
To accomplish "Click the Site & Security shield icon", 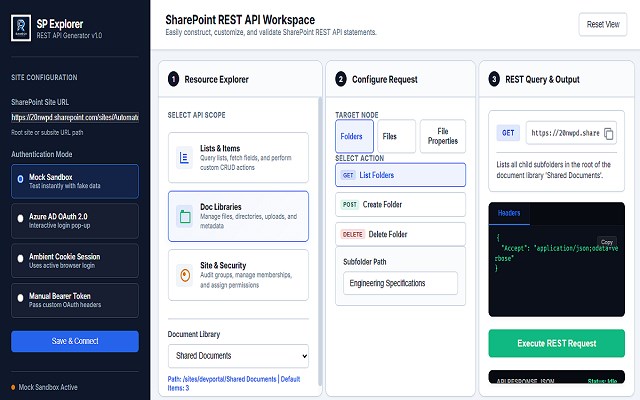I will [185, 275].
